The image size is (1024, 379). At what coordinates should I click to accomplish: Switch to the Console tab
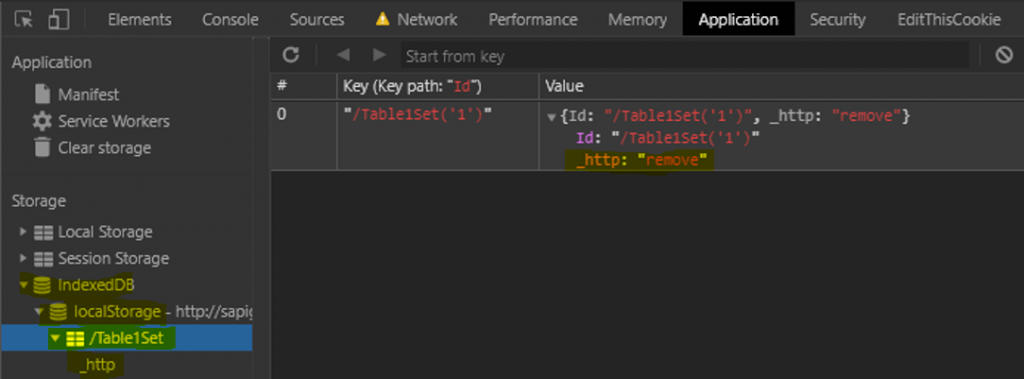coord(230,20)
